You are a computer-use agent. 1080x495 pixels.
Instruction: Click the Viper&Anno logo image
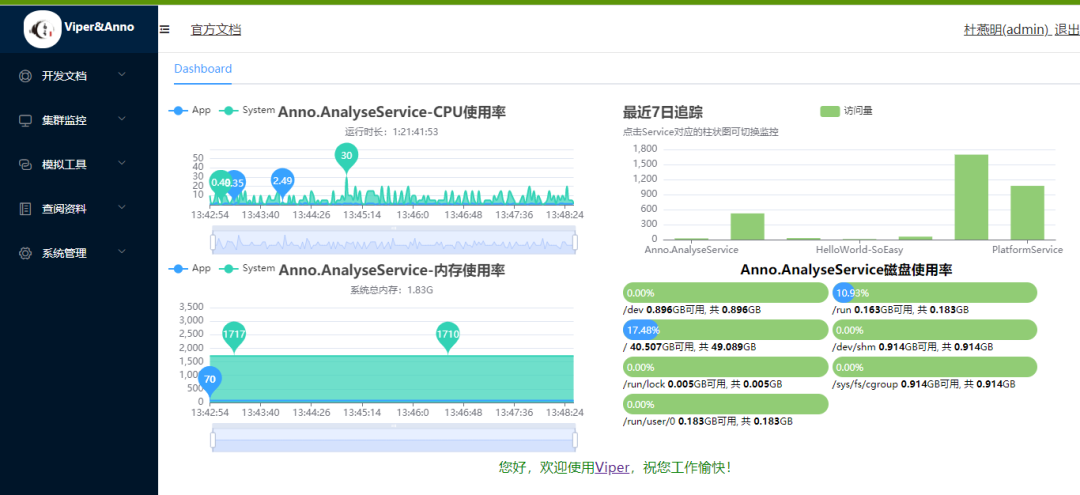43,29
